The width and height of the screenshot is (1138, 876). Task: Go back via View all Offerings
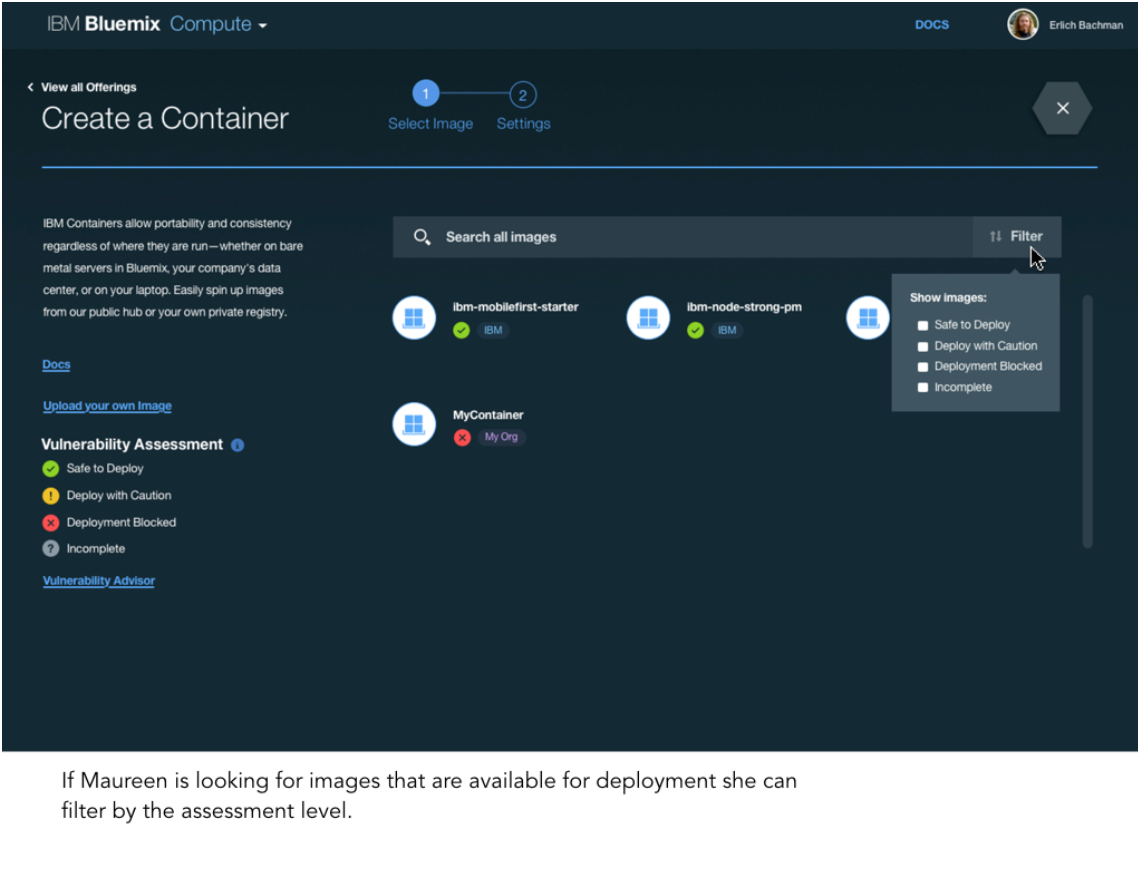tap(89, 87)
